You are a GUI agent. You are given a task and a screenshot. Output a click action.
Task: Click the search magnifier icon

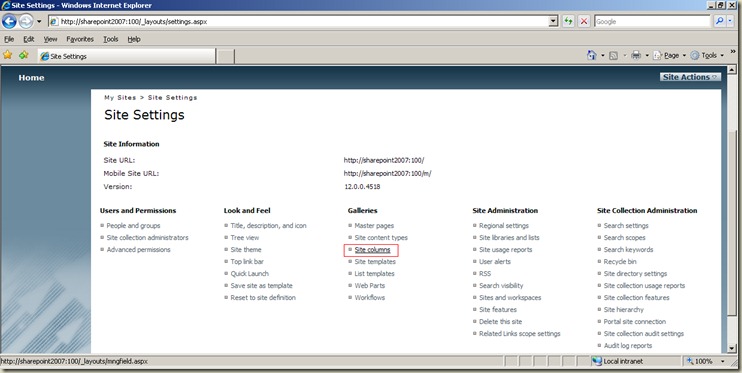pos(719,21)
